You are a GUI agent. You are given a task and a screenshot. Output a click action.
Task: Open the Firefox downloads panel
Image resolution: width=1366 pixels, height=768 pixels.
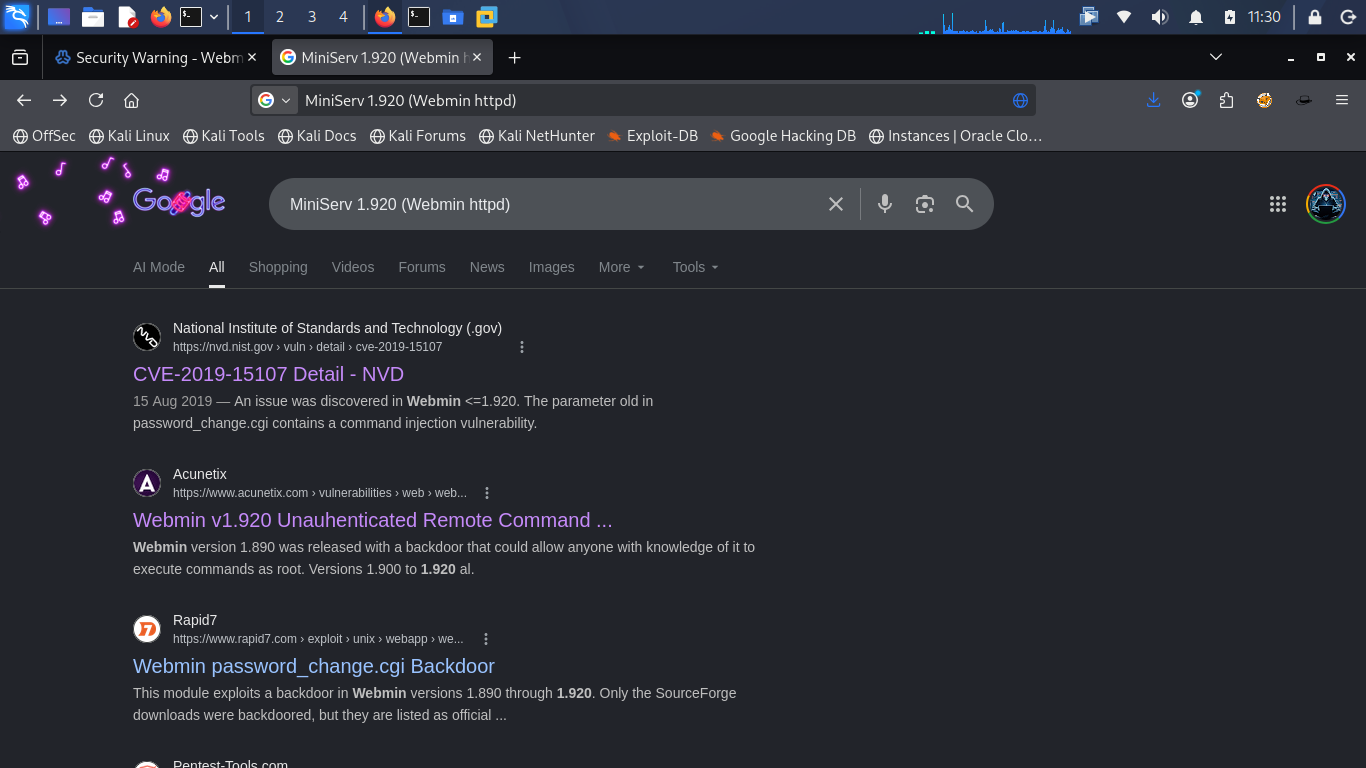[x=1153, y=100]
